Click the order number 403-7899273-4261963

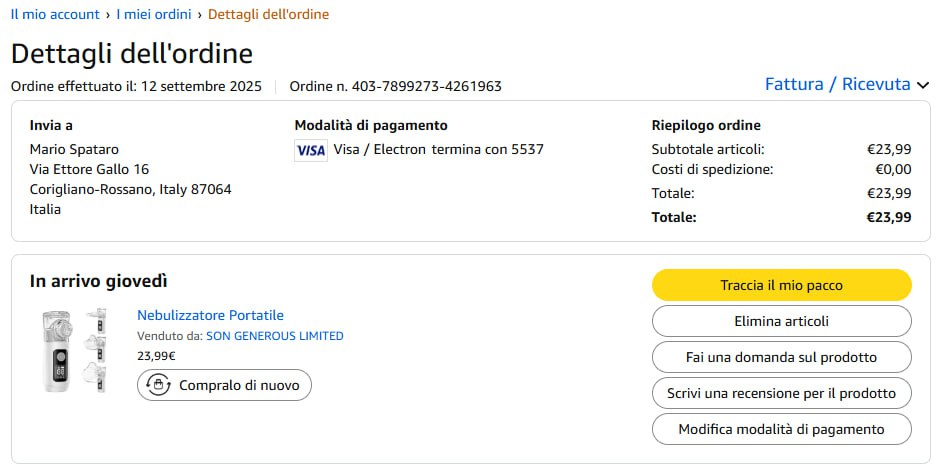coord(426,86)
